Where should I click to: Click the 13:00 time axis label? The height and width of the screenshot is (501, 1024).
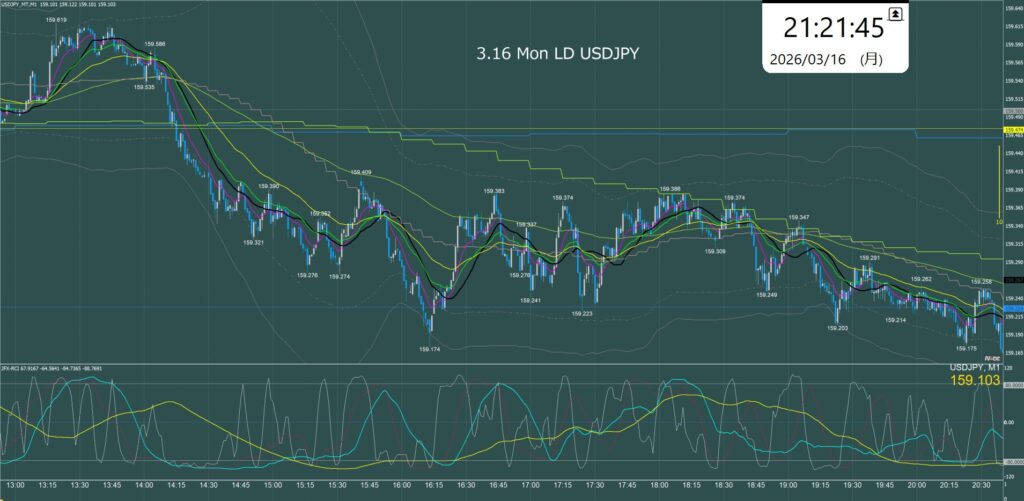coord(16,485)
